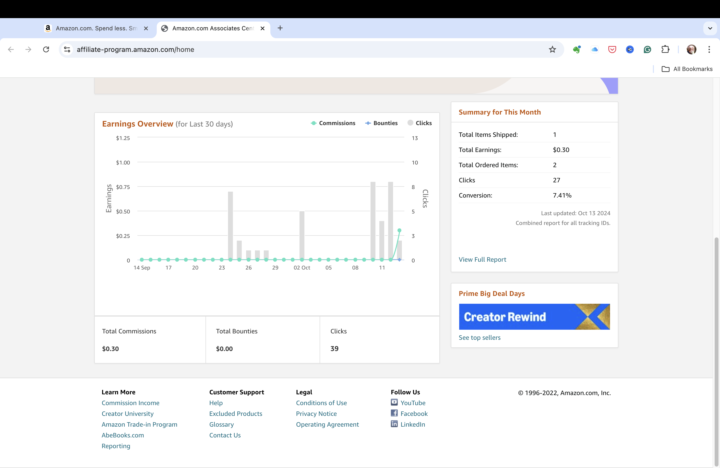Click the Clicks total 39 value
The image size is (720, 468).
pos(334,349)
